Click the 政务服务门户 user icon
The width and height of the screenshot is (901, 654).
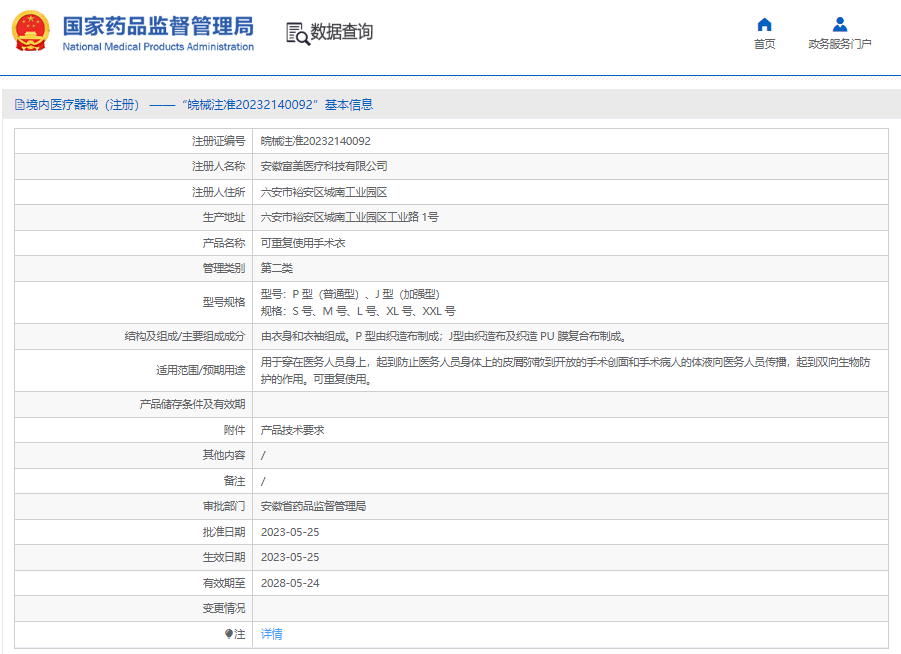click(x=840, y=24)
